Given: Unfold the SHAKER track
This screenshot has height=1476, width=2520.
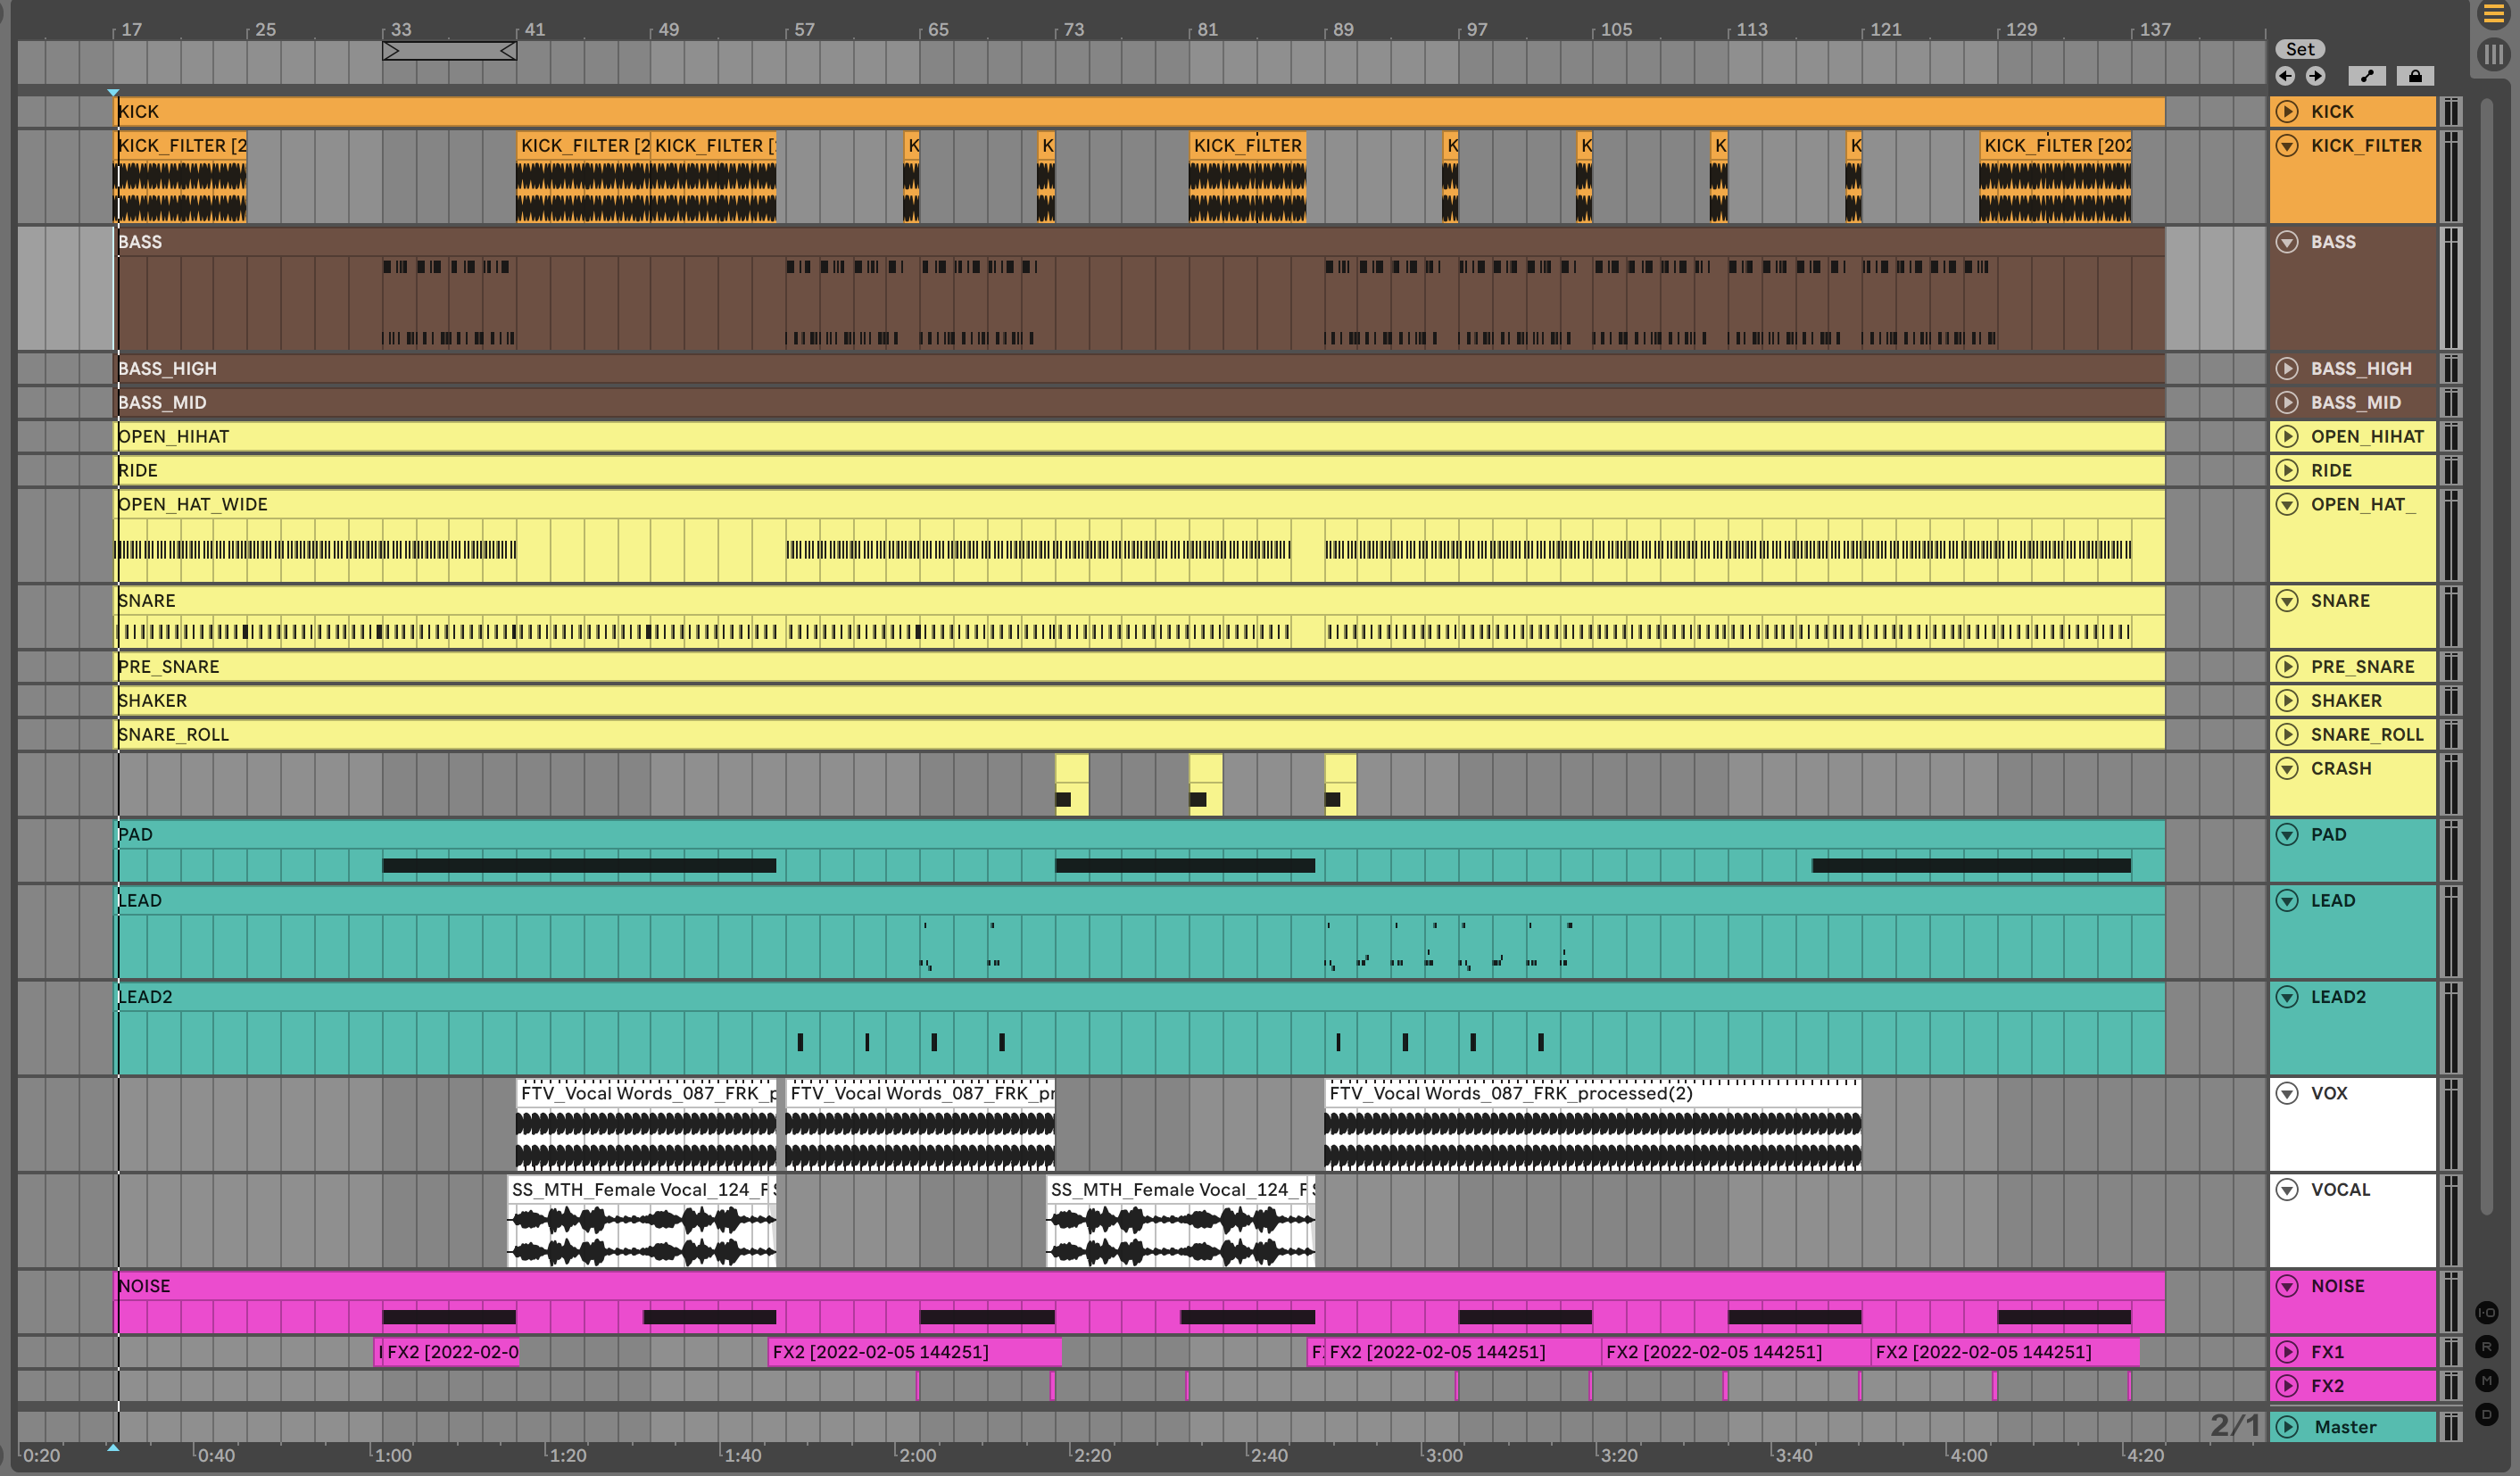Looking at the screenshot, I should click(2287, 701).
